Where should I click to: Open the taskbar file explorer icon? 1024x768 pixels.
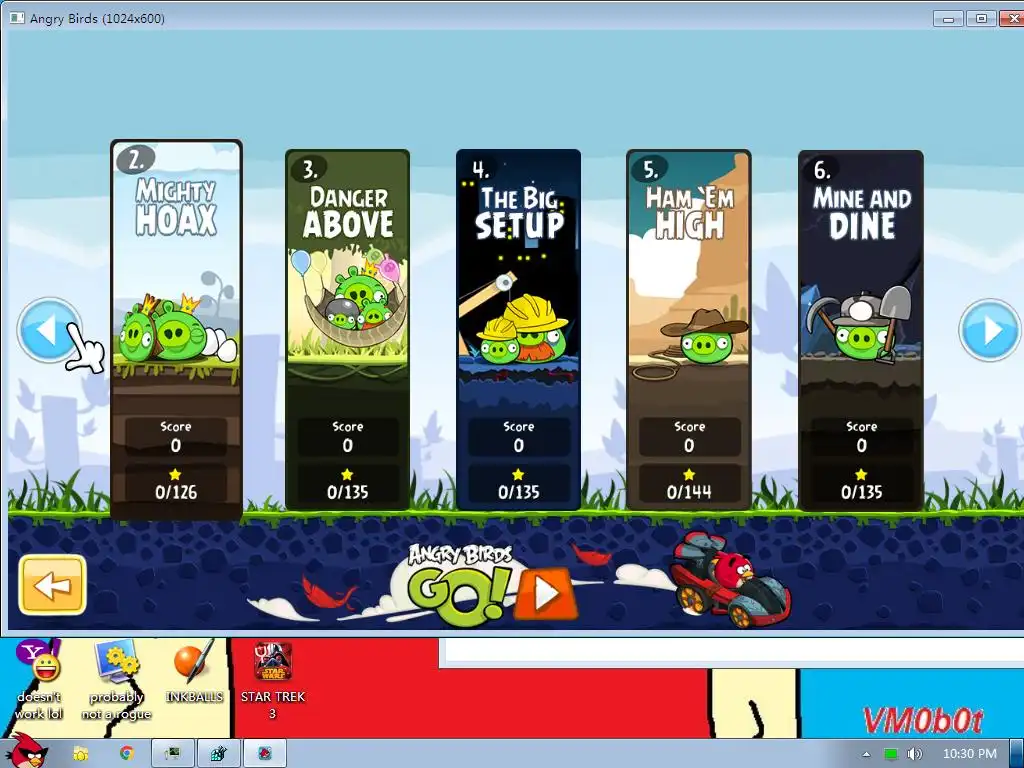point(81,754)
